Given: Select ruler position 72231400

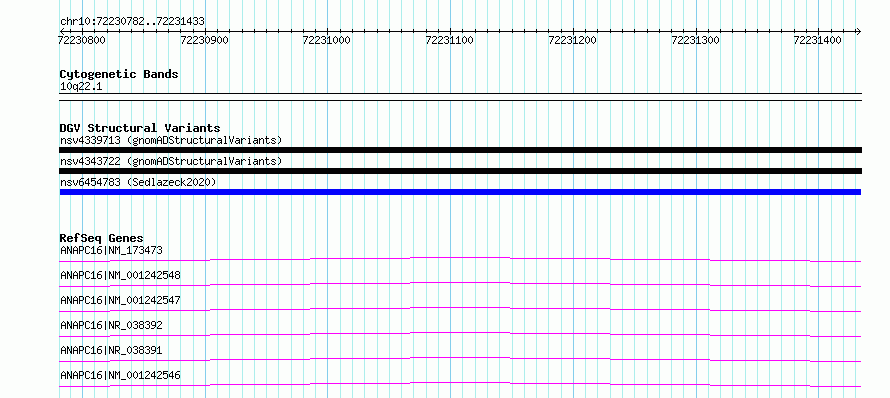Looking at the screenshot, I should [x=818, y=40].
